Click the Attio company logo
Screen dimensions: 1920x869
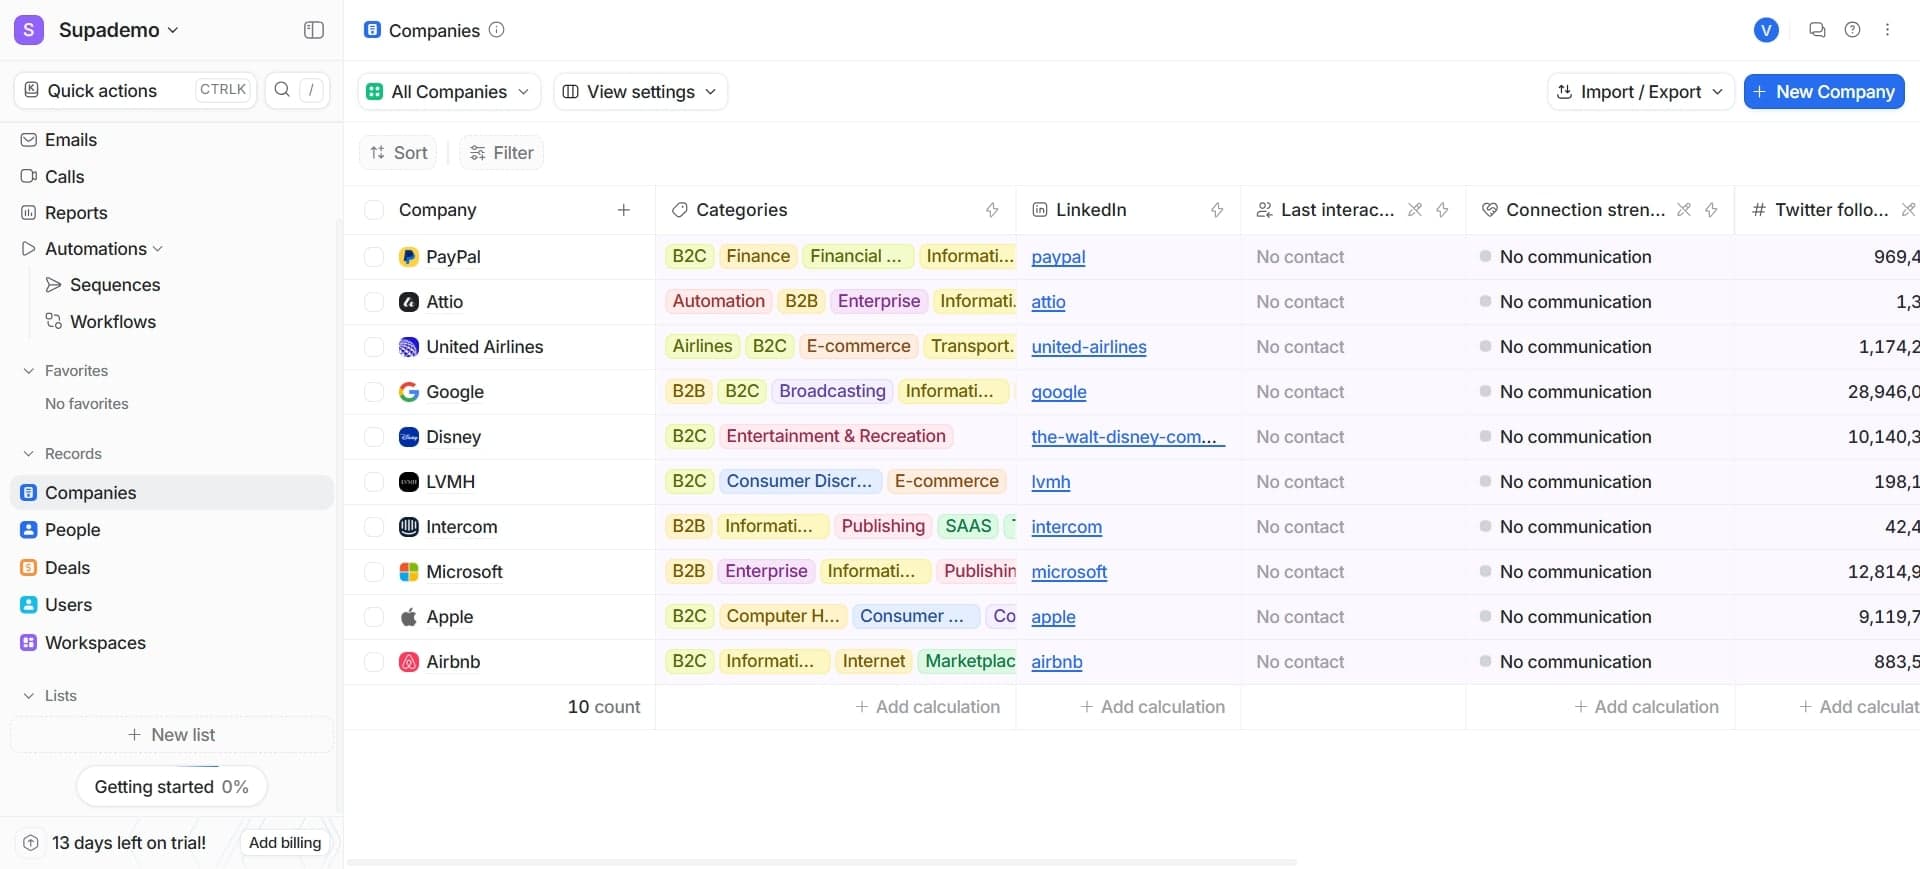[x=408, y=302]
